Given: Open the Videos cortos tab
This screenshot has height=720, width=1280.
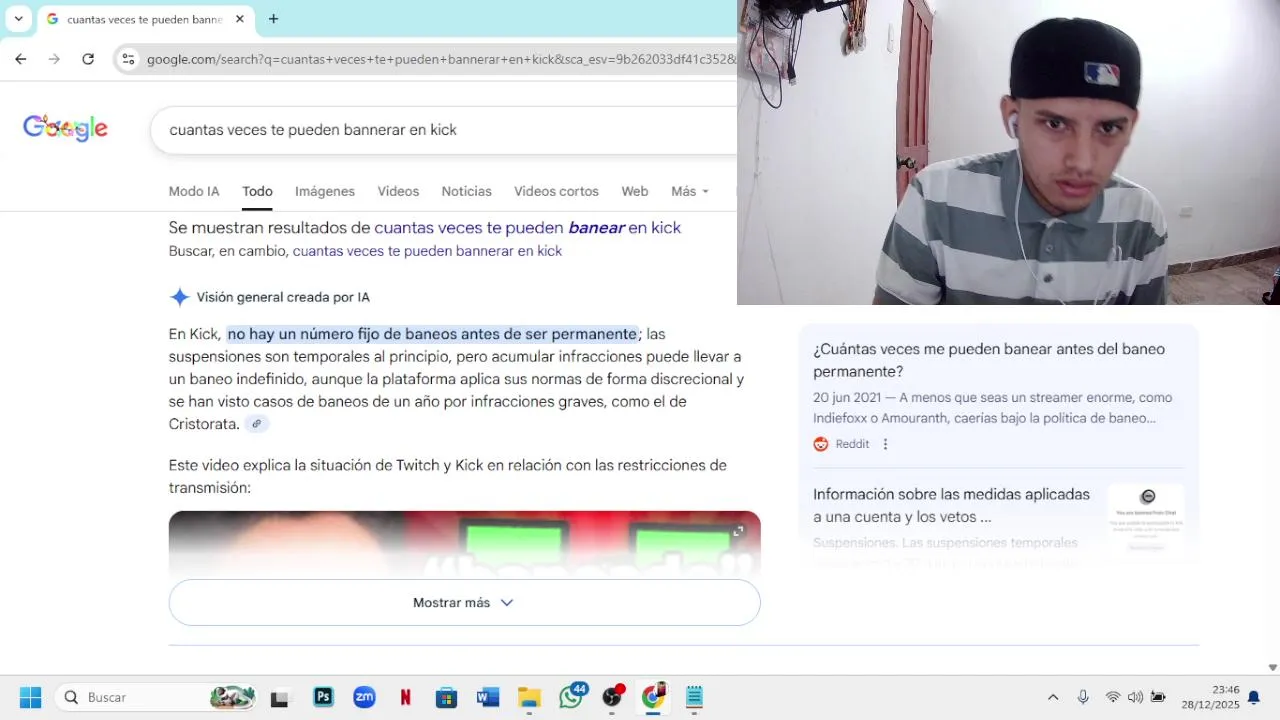Looking at the screenshot, I should pos(556,191).
